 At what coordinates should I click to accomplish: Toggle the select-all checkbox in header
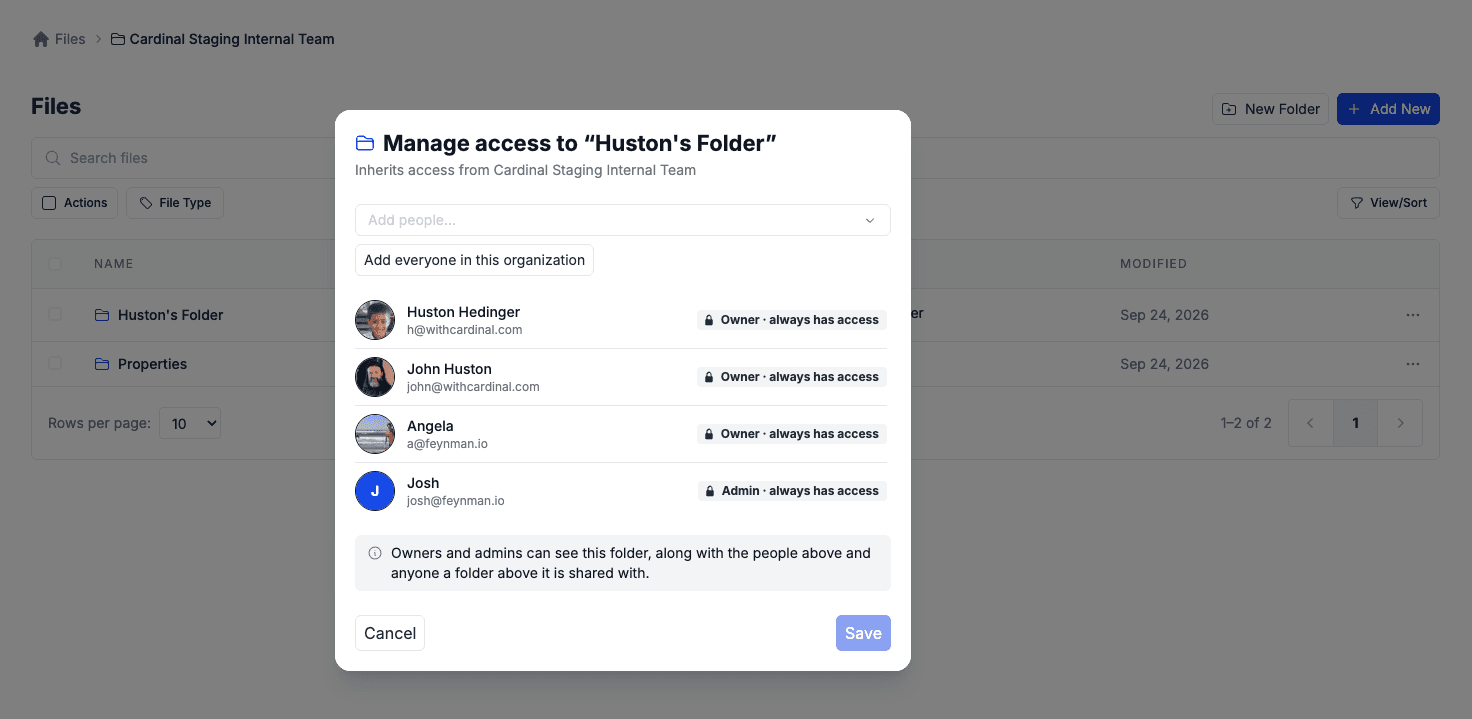tap(55, 264)
